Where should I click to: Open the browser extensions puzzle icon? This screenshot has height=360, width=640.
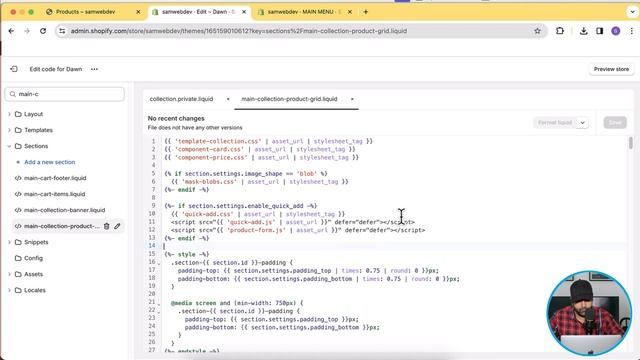tap(560, 31)
